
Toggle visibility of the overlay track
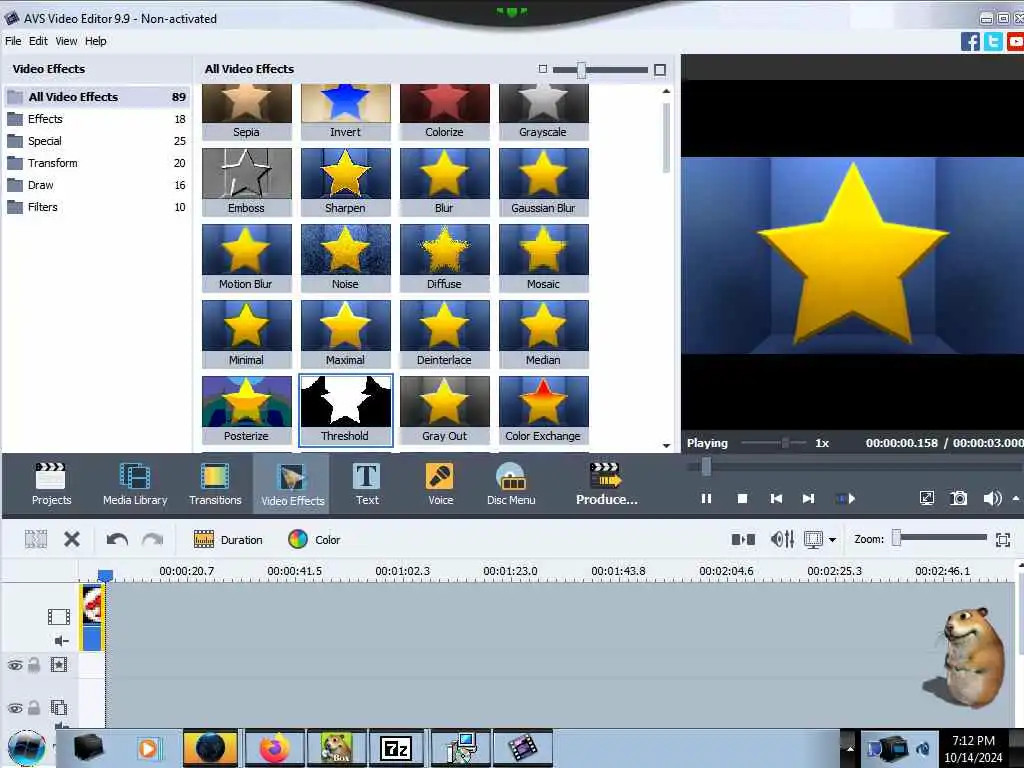(x=15, y=708)
